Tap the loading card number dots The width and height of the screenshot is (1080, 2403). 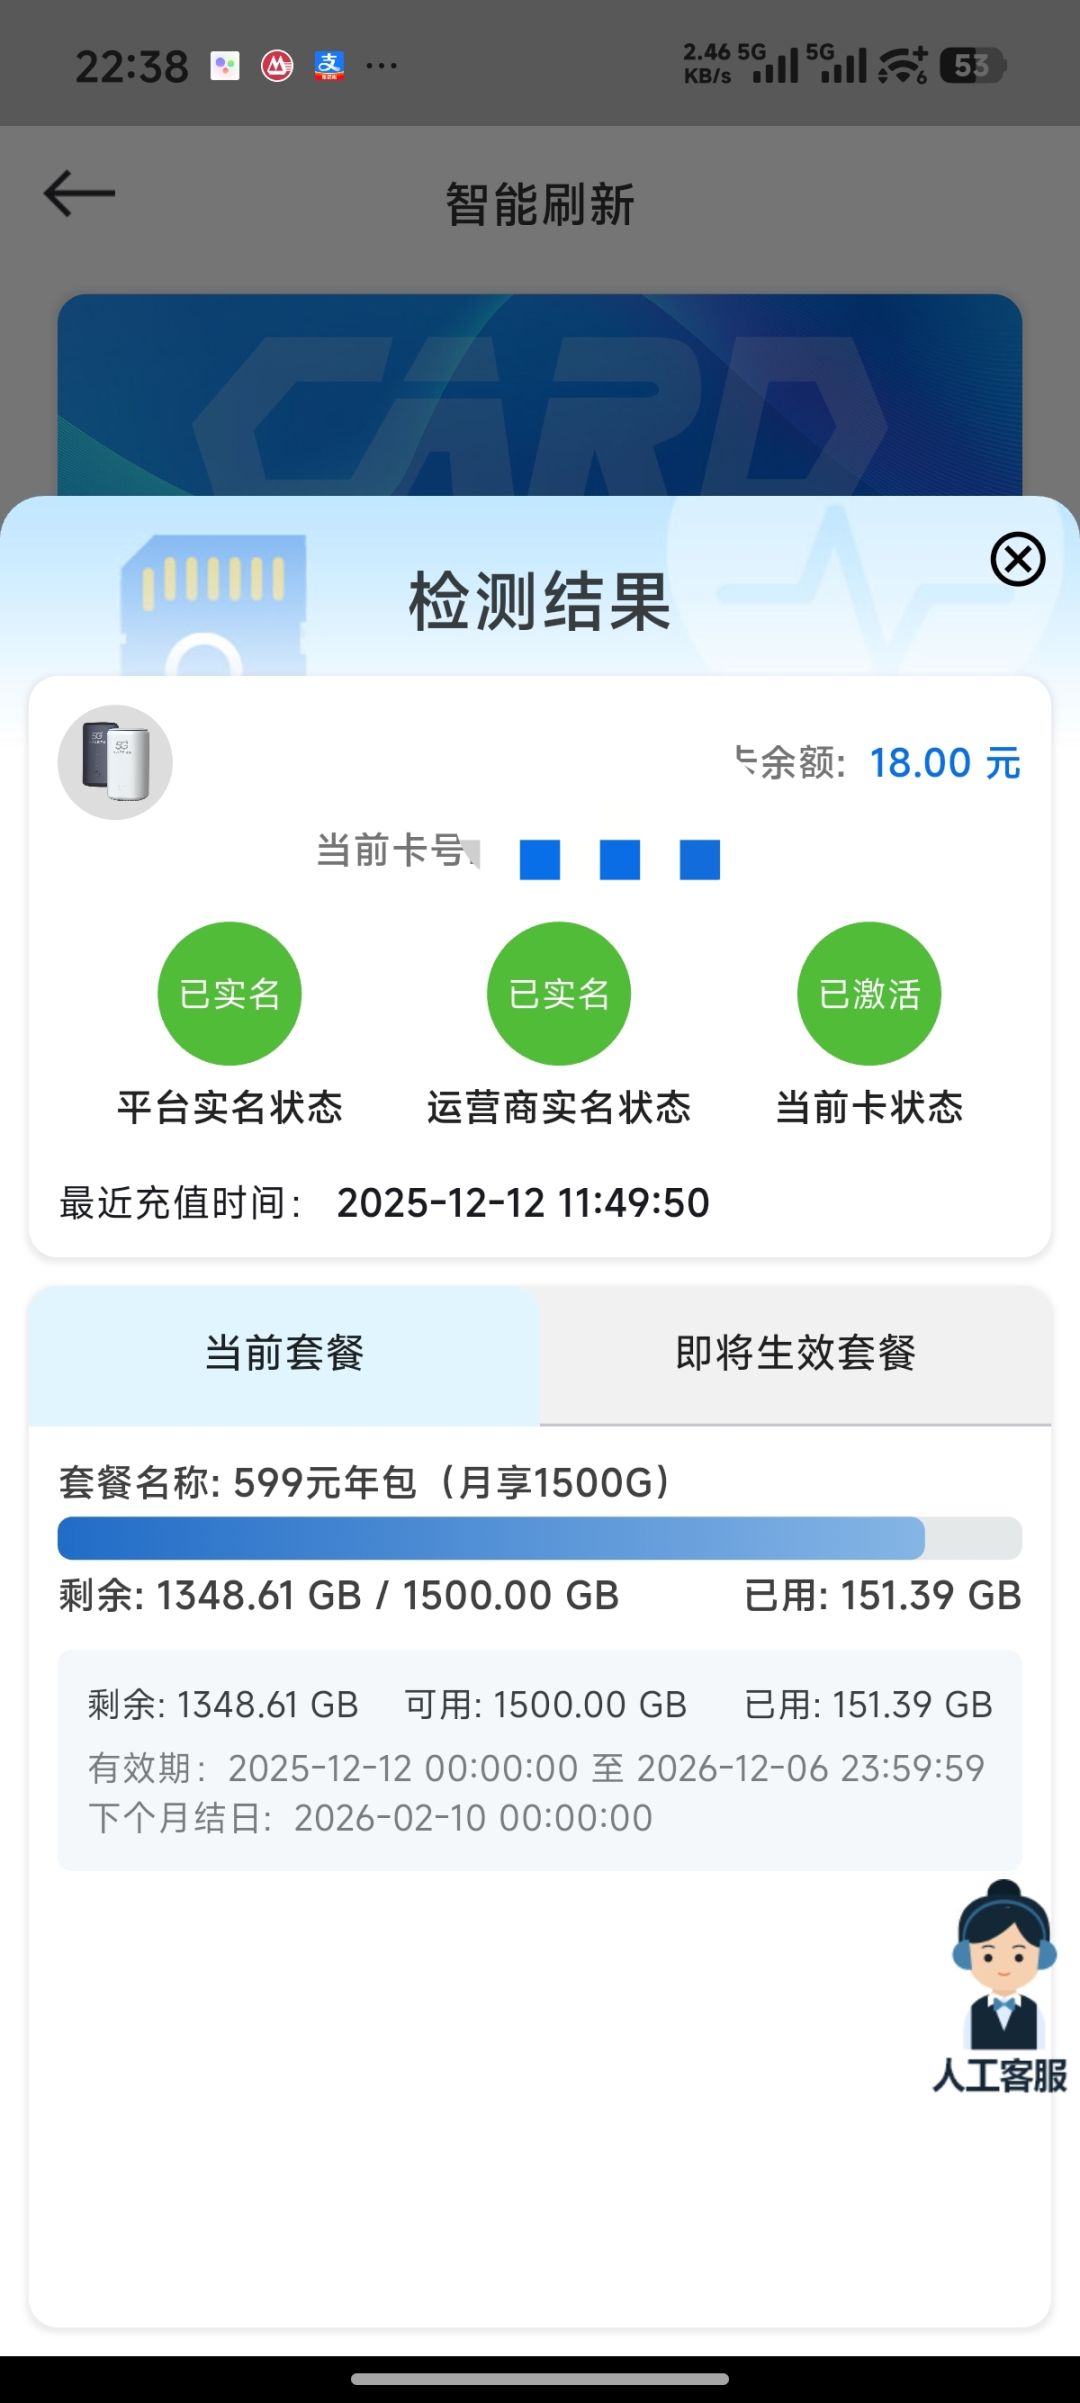click(619, 859)
